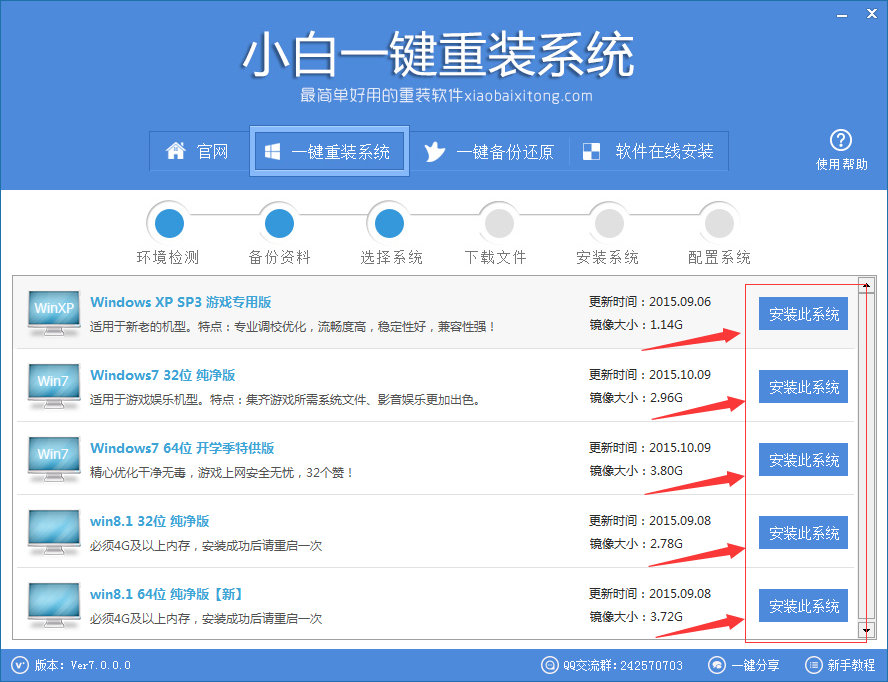Click the QQ icon in the status bar
888x682 pixels.
[550, 665]
